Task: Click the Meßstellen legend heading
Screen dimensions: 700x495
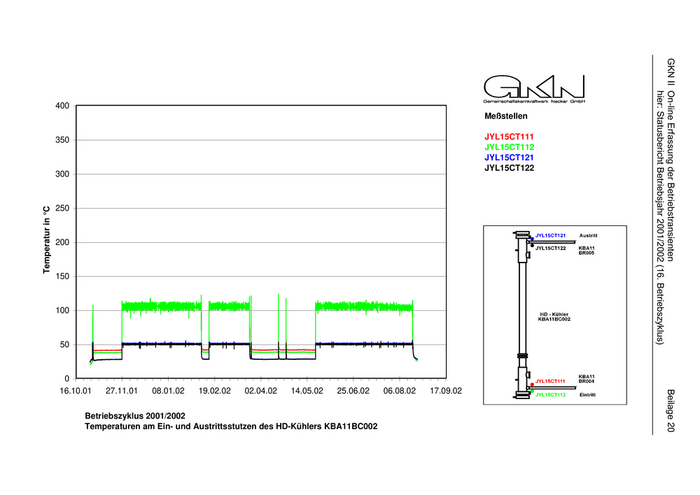Action: 505,117
